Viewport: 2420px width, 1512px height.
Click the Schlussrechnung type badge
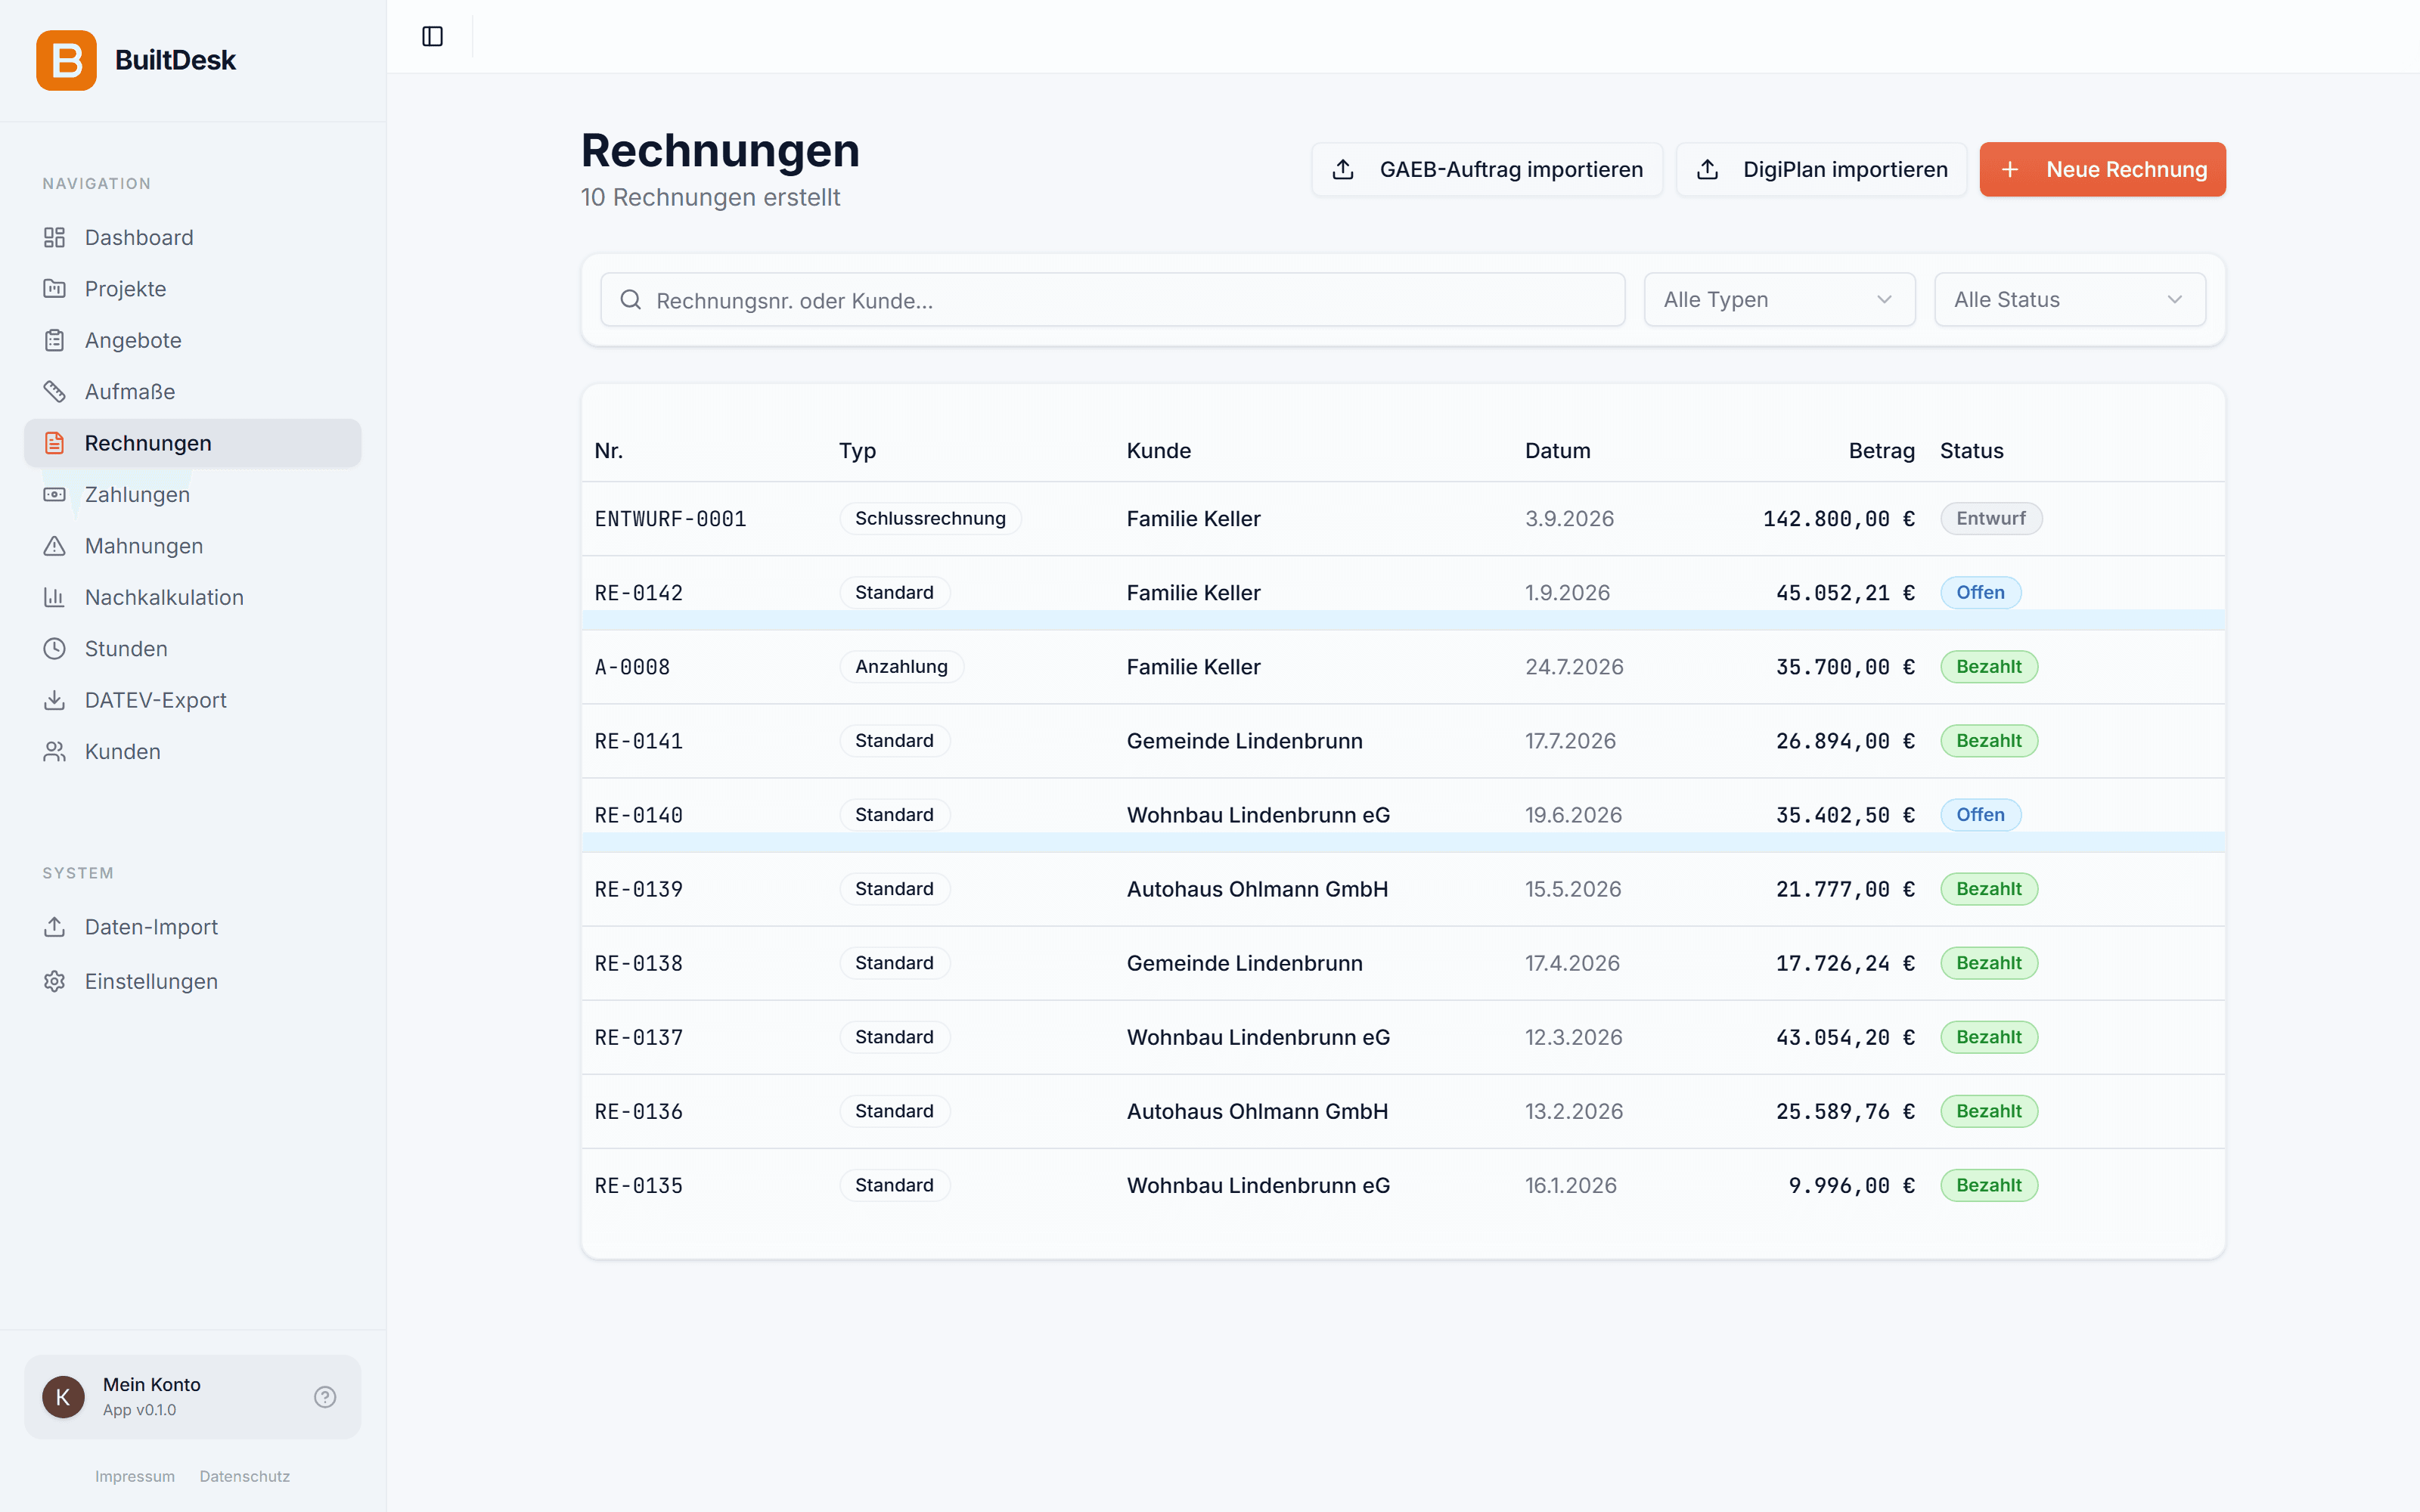tap(930, 519)
